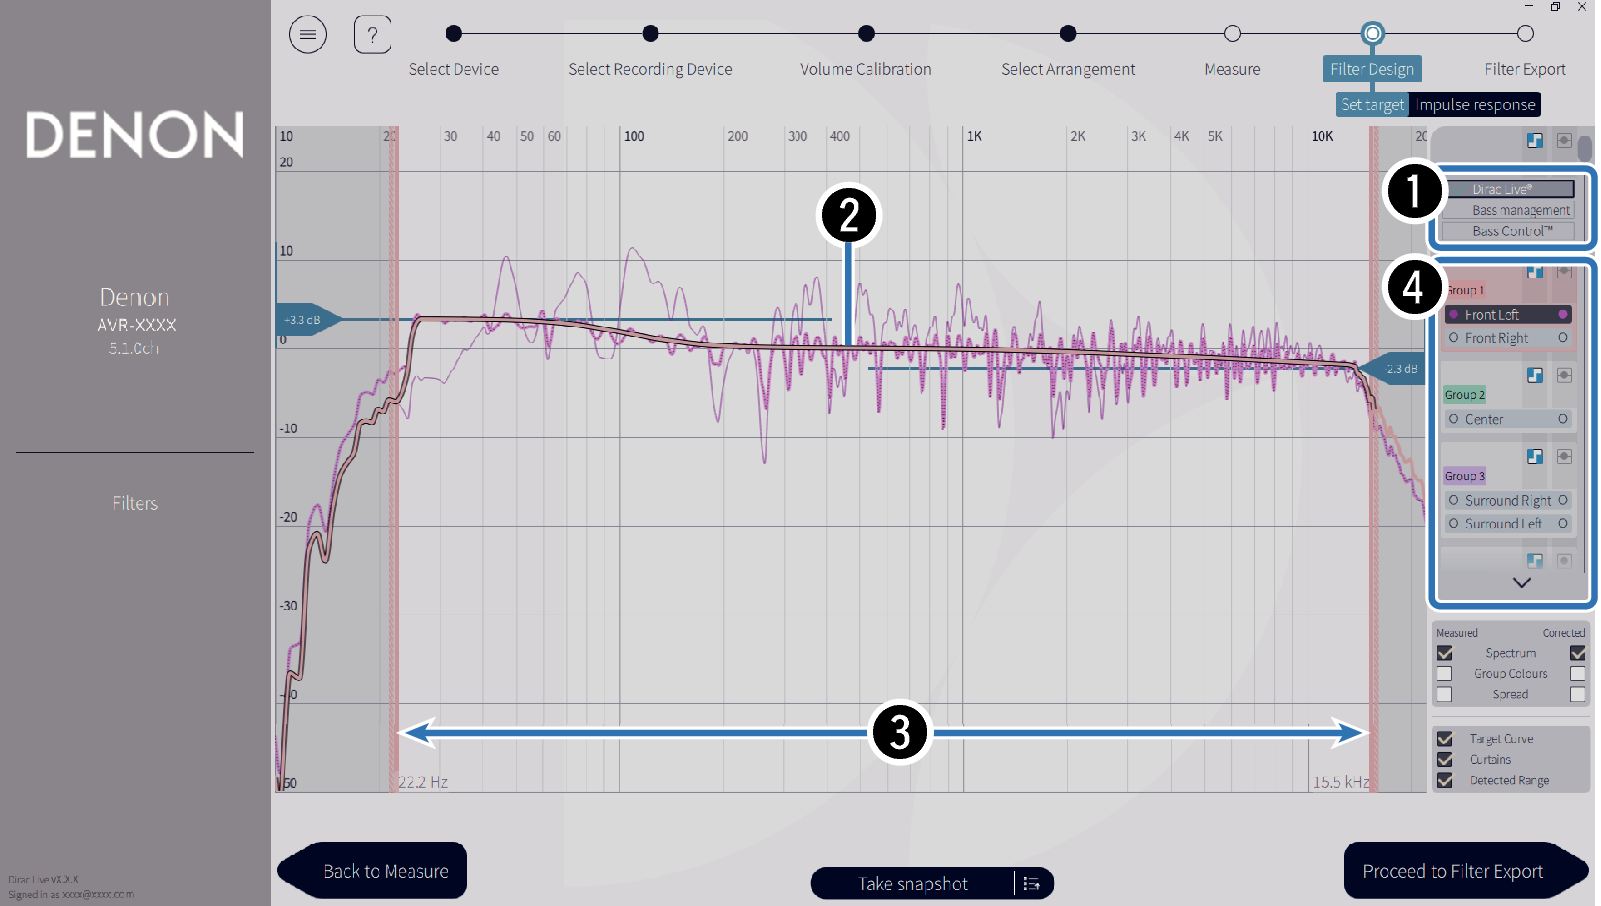
Task: Click the blue squares icon for Group 2
Action: [x=1535, y=375]
